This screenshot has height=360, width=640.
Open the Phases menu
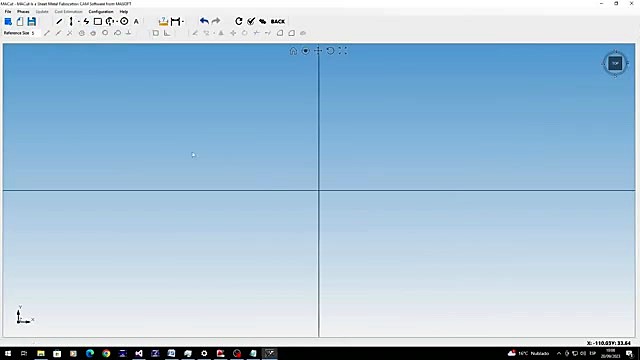pyautogui.click(x=23, y=11)
